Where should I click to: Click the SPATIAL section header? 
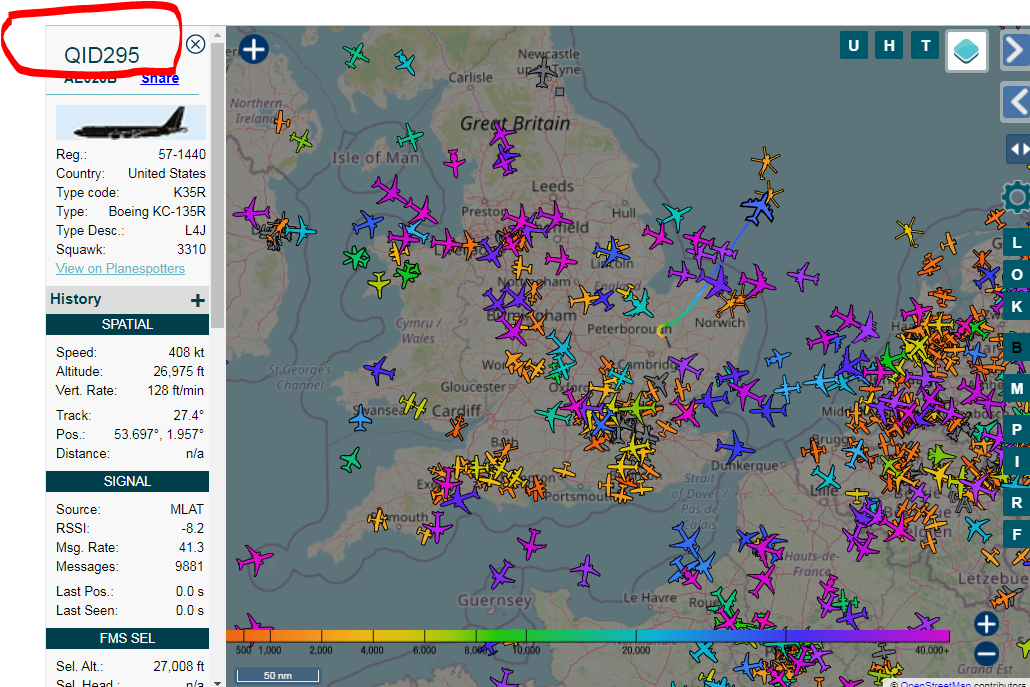pos(127,324)
